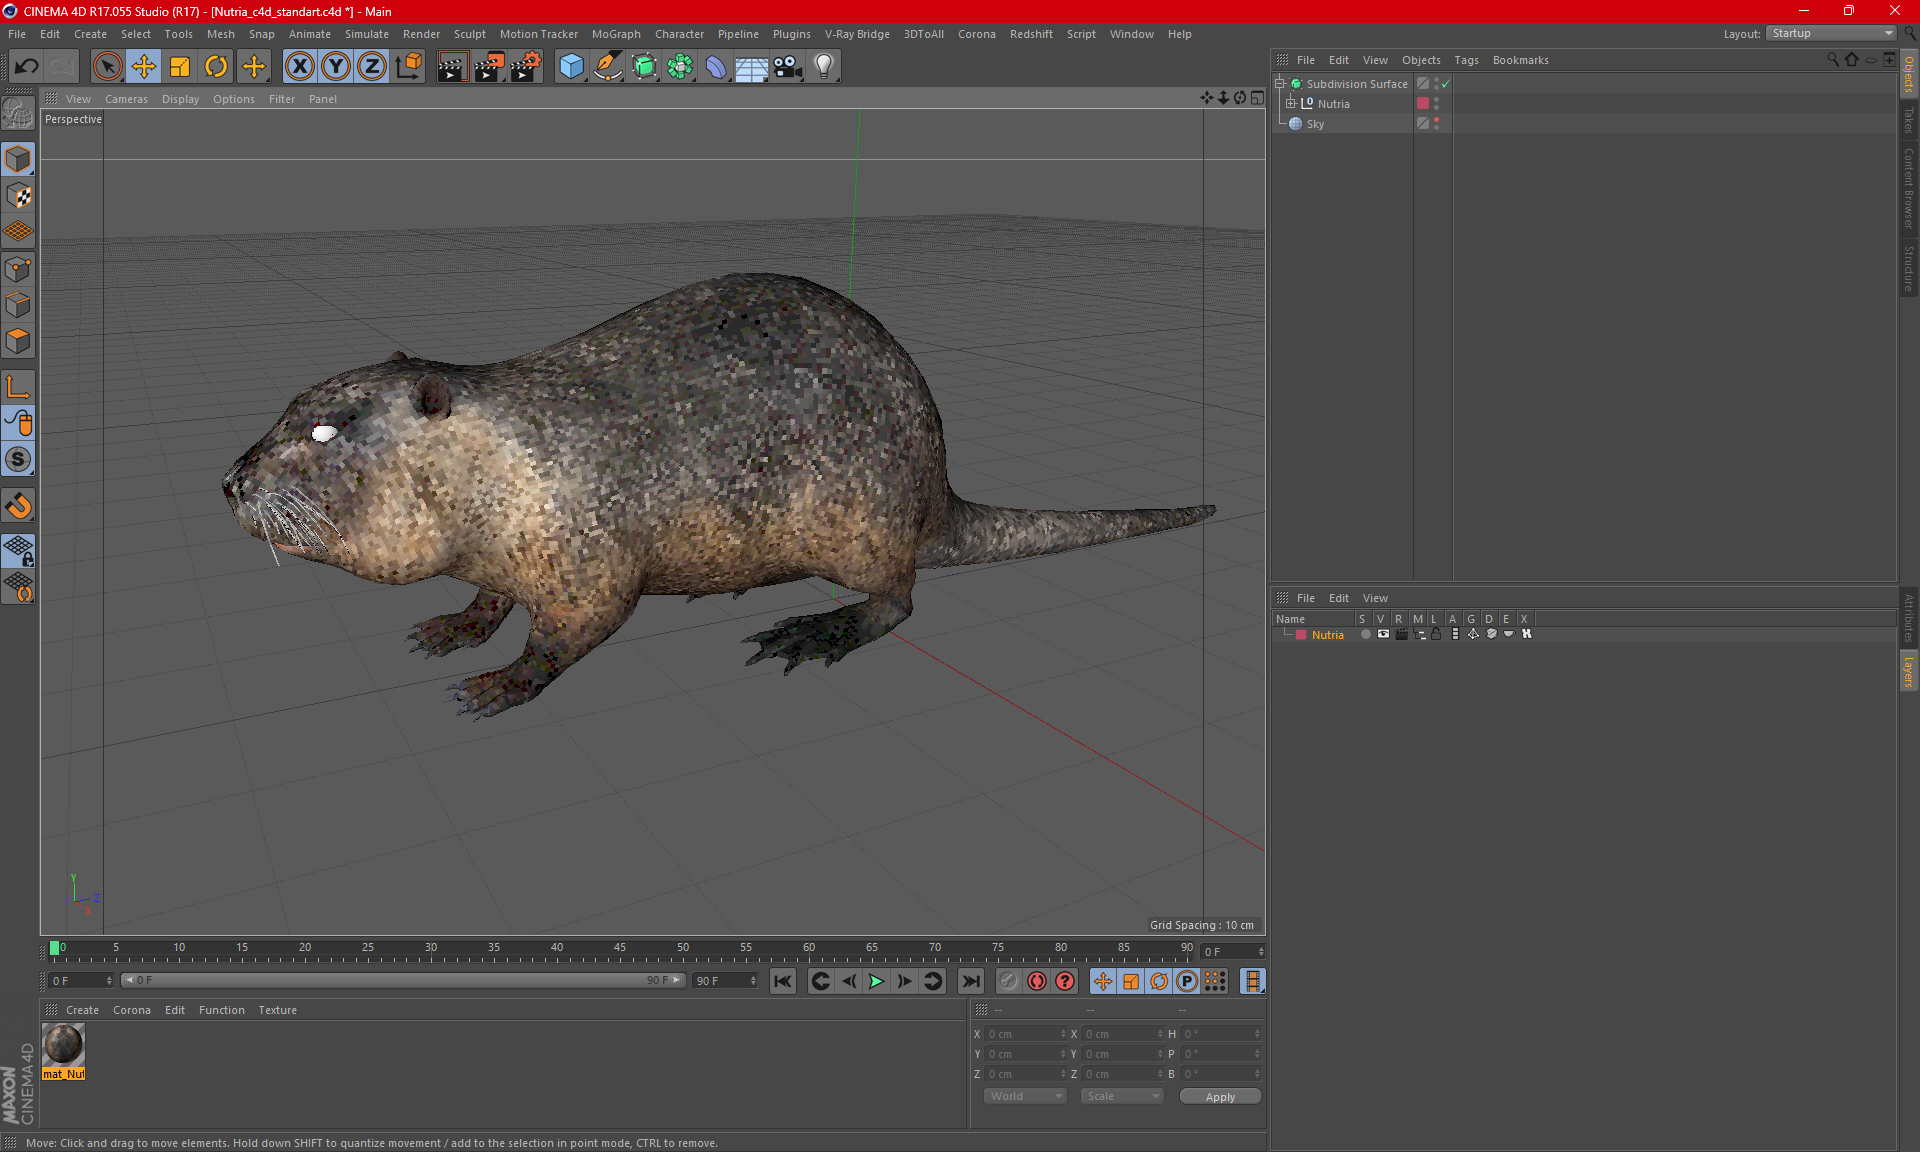Viewport: 1920px width, 1152px height.
Task: Toggle Nutria layer Solo dot
Action: coord(1365,635)
